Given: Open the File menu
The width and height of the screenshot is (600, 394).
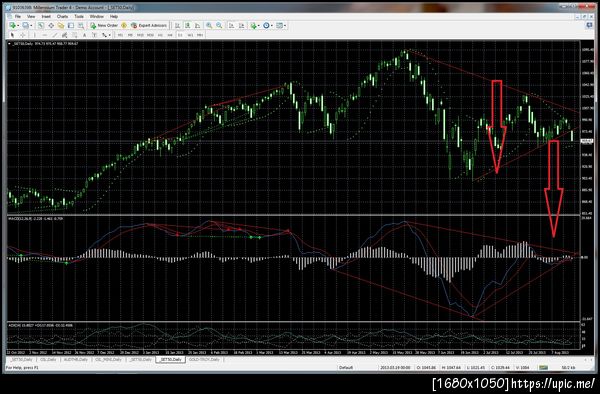Looking at the screenshot, I should pos(18,16).
